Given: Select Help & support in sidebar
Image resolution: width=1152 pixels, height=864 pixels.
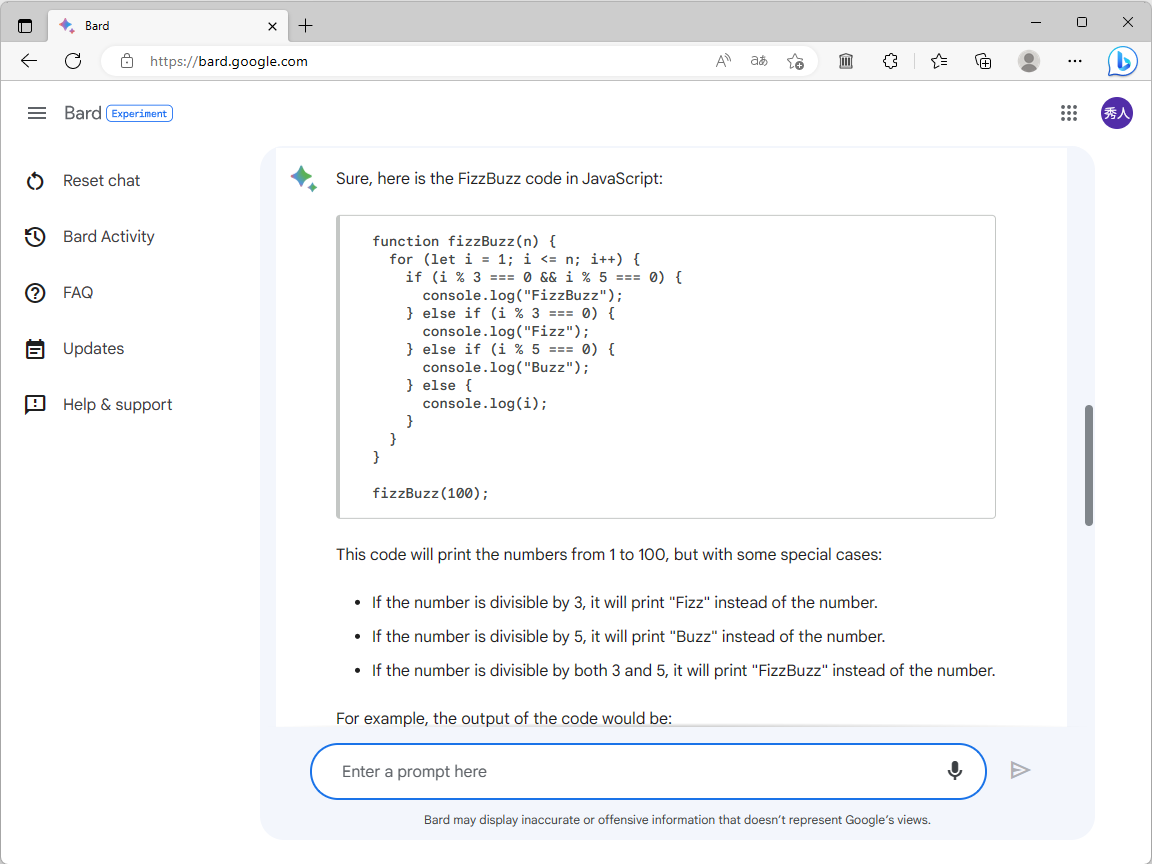Looking at the screenshot, I should click(118, 405).
